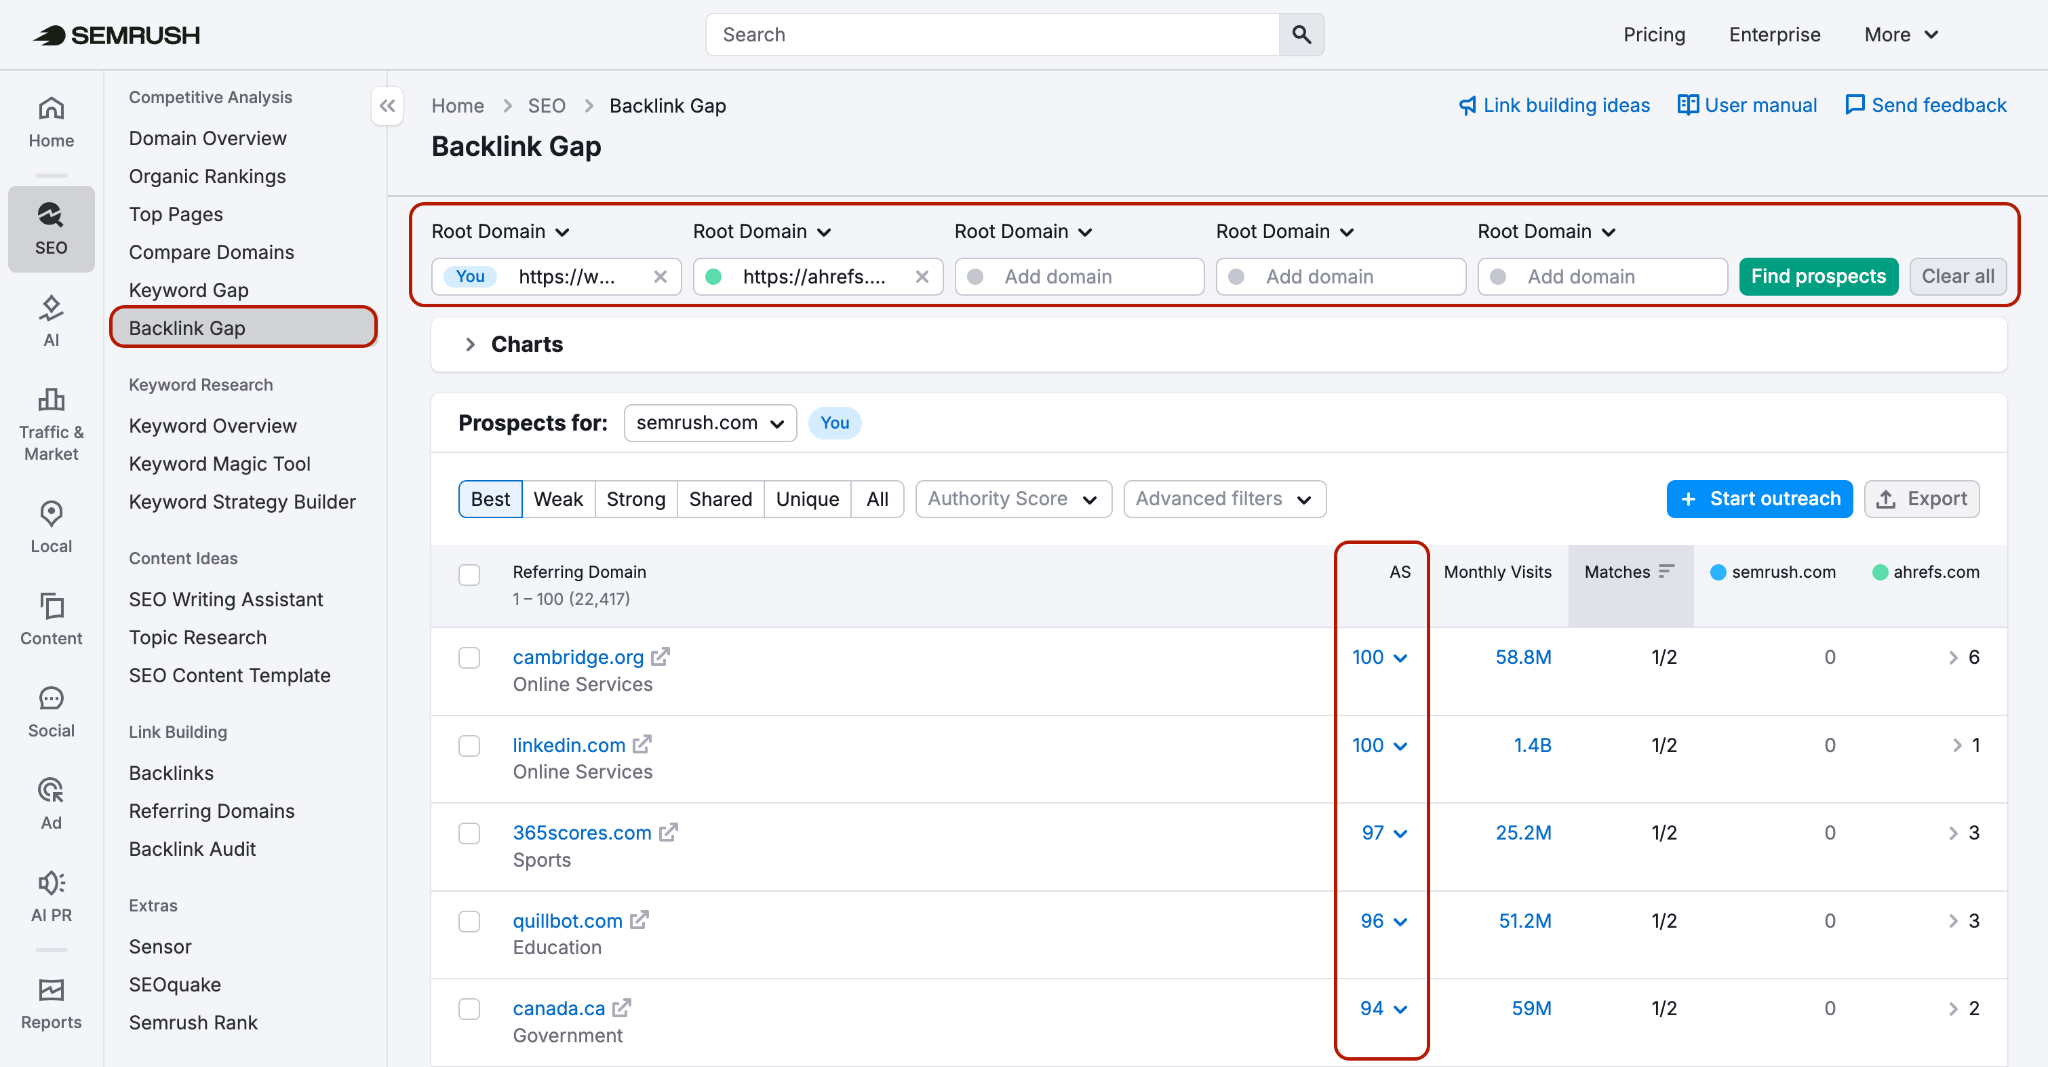The height and width of the screenshot is (1067, 2048).
Task: Check the canada.ca row checkbox
Action: pos(469,1009)
